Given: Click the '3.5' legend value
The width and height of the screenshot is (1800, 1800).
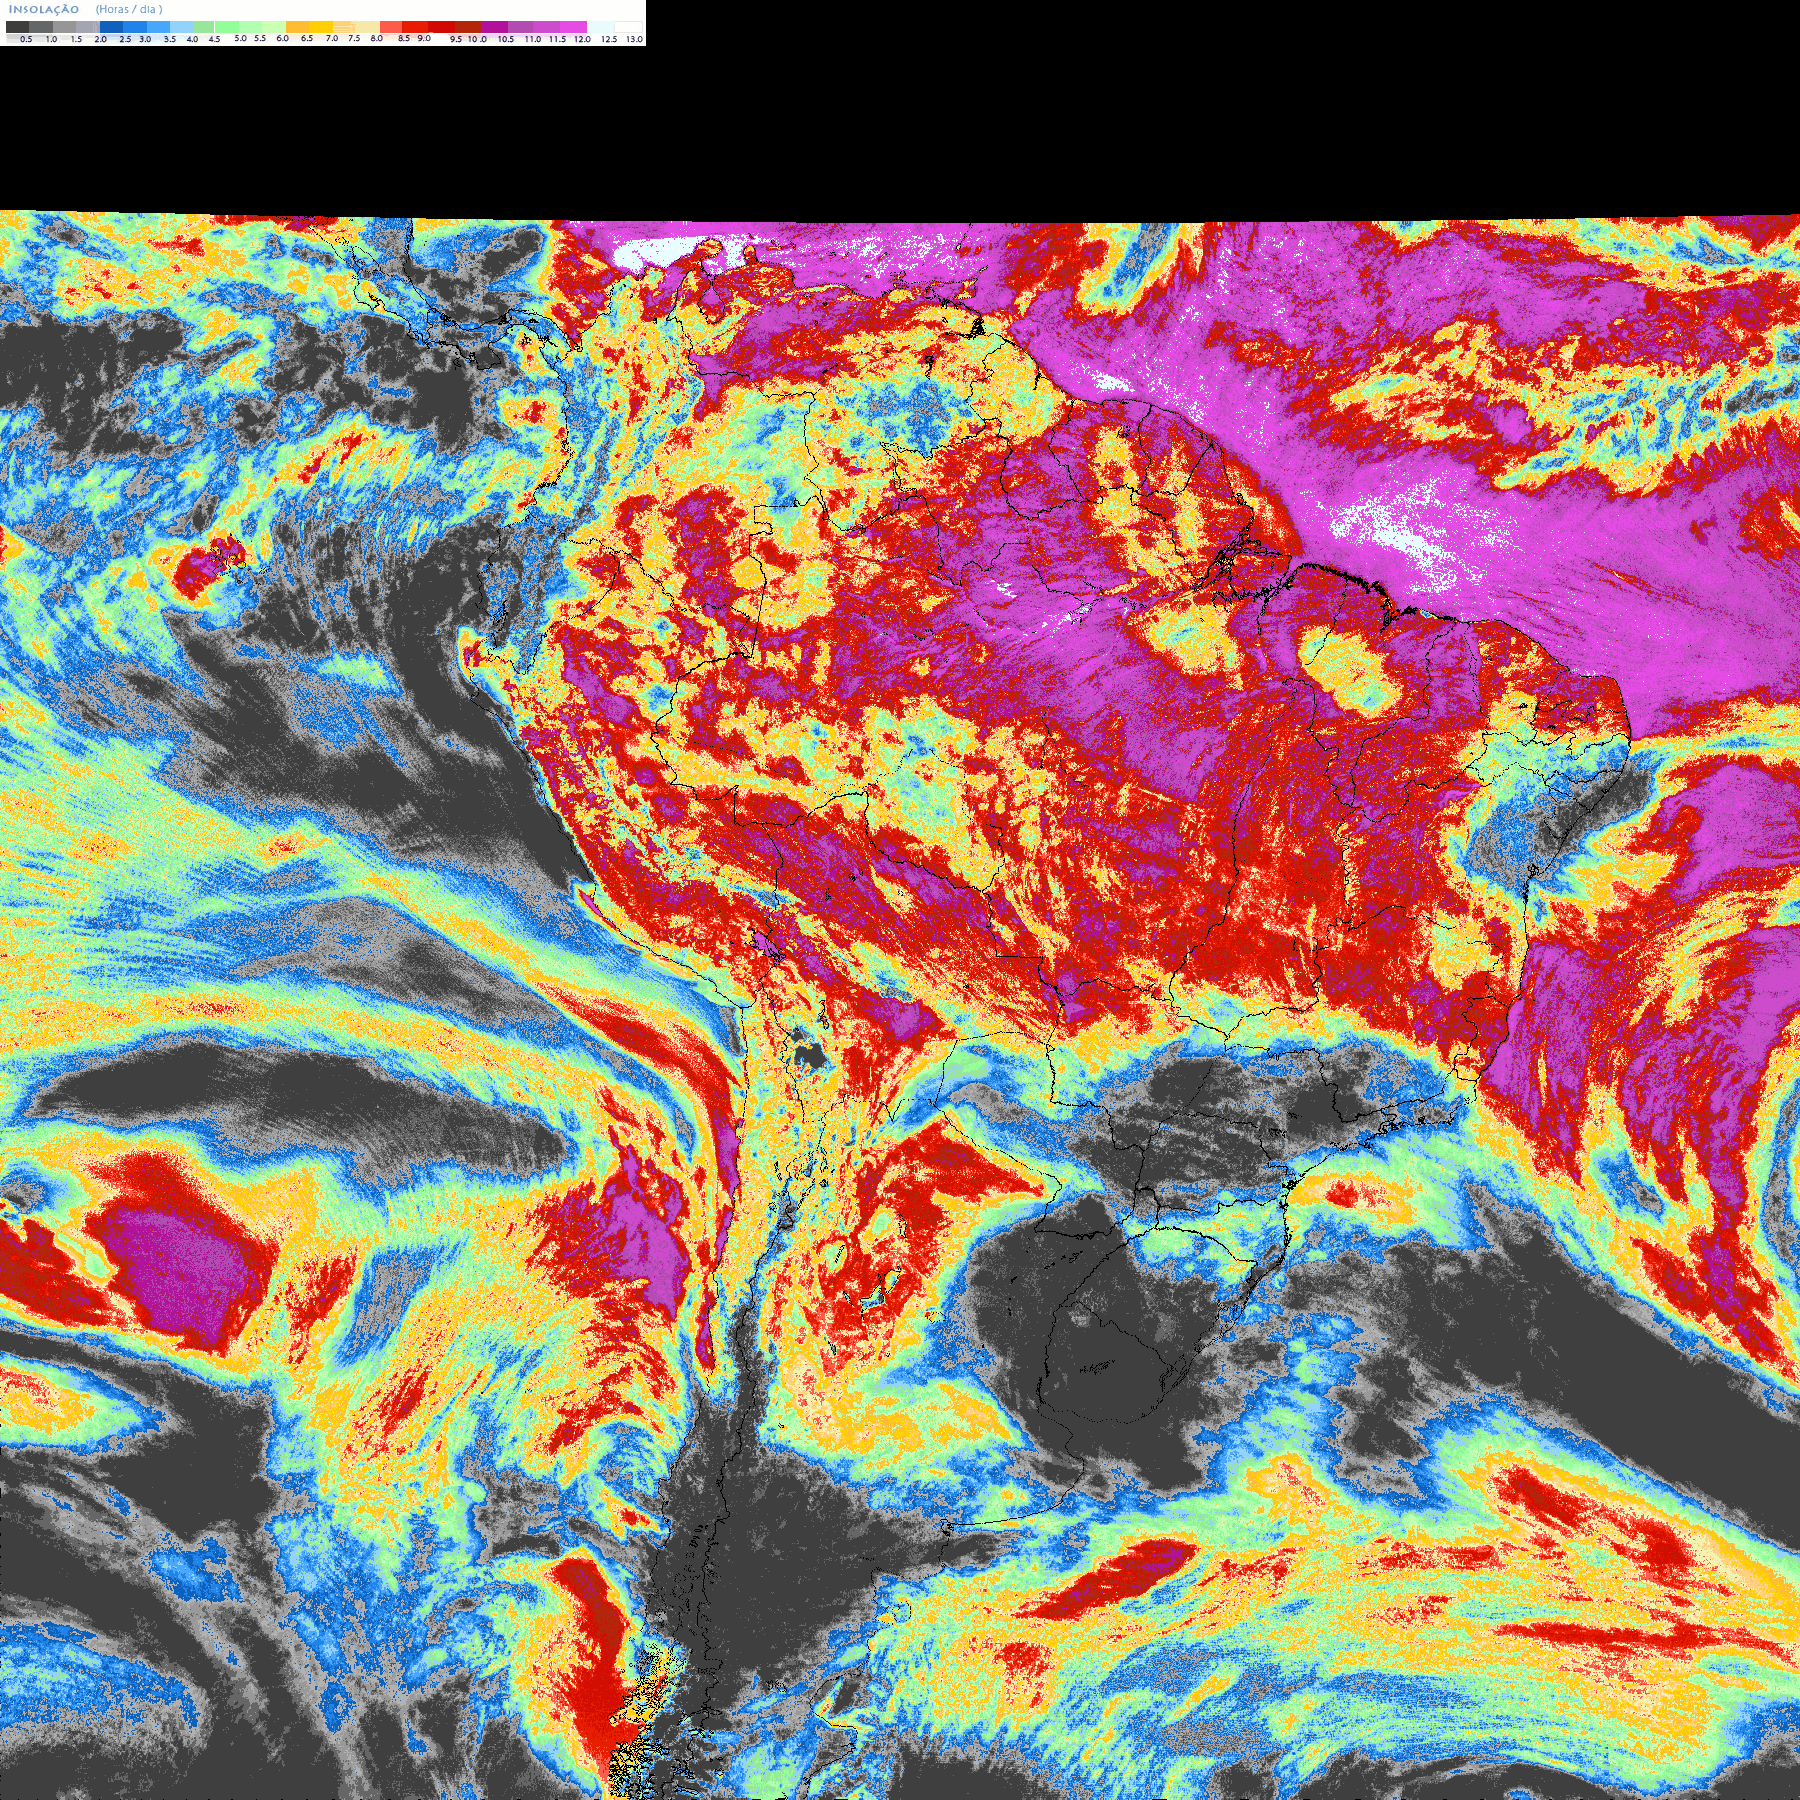Looking at the screenshot, I should tap(170, 39).
